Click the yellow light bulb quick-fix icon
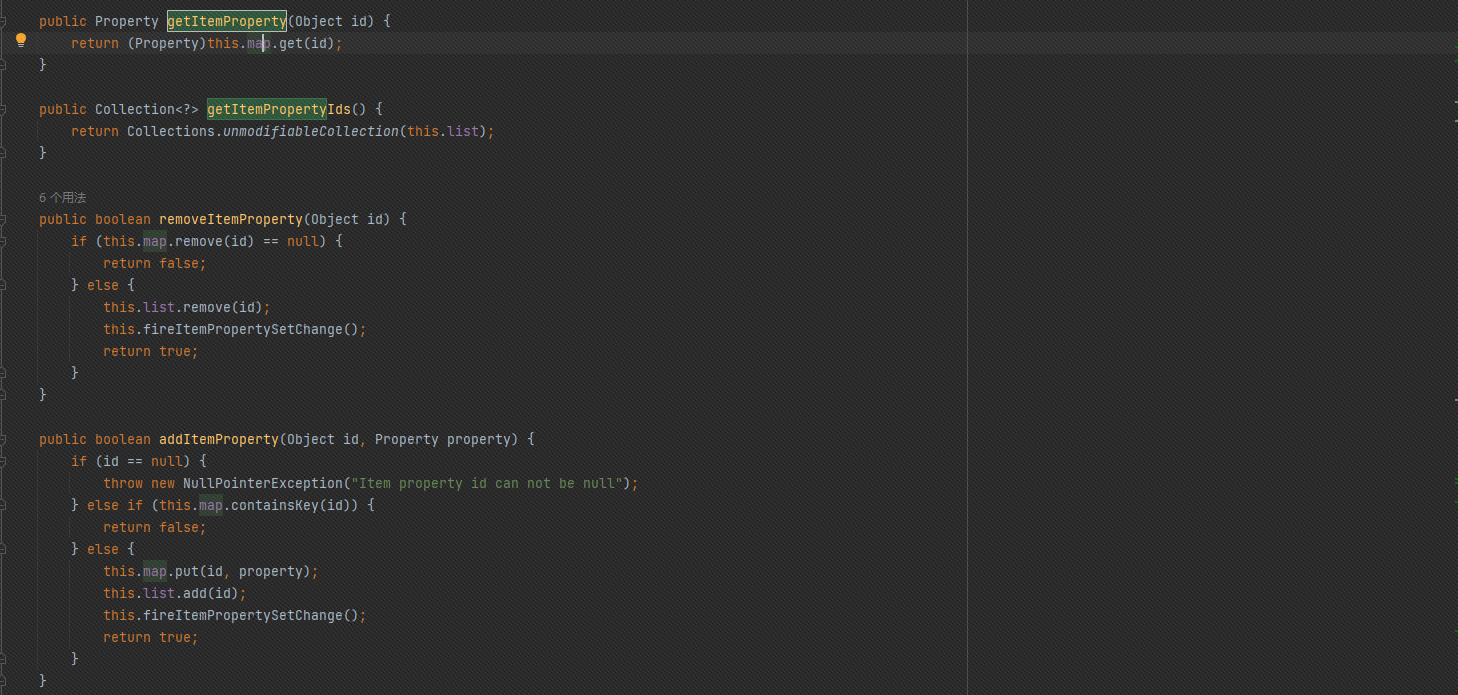 pos(20,41)
